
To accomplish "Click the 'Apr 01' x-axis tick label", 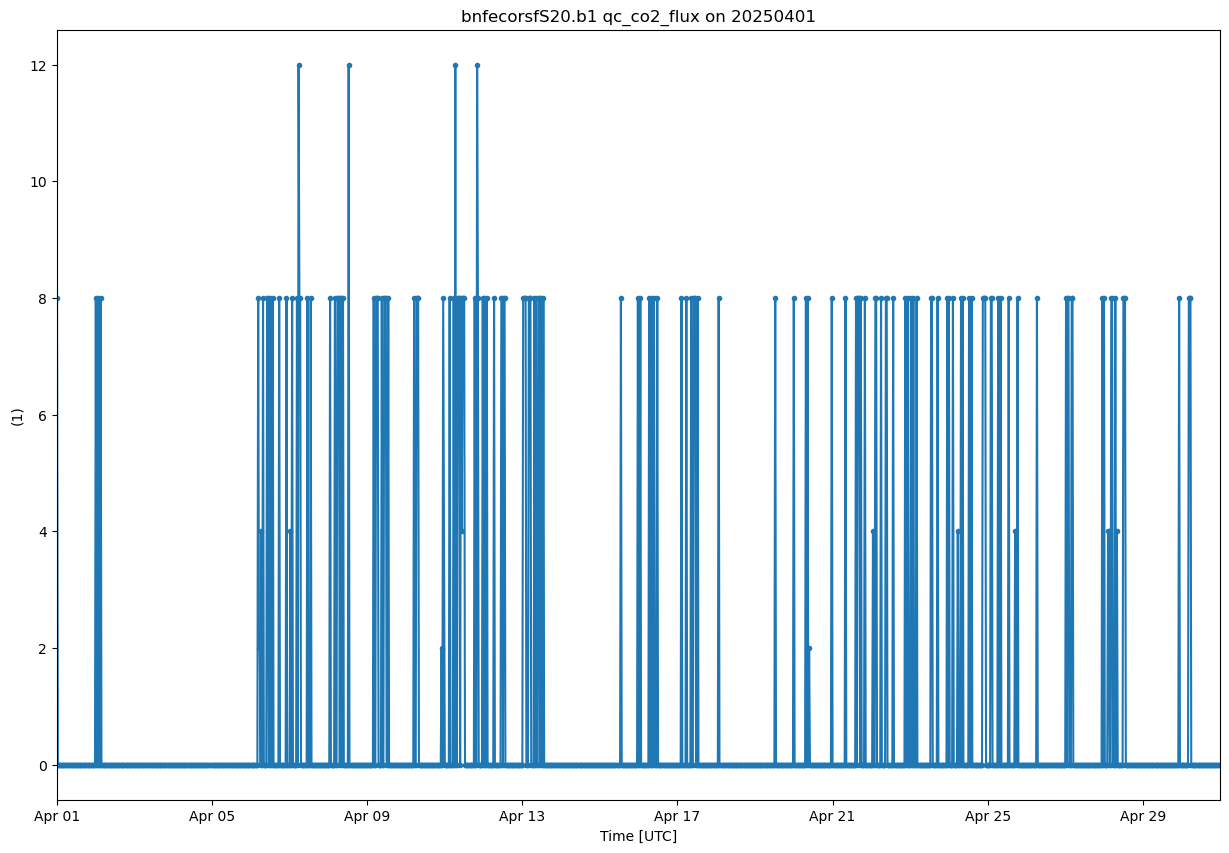I will (x=57, y=816).
